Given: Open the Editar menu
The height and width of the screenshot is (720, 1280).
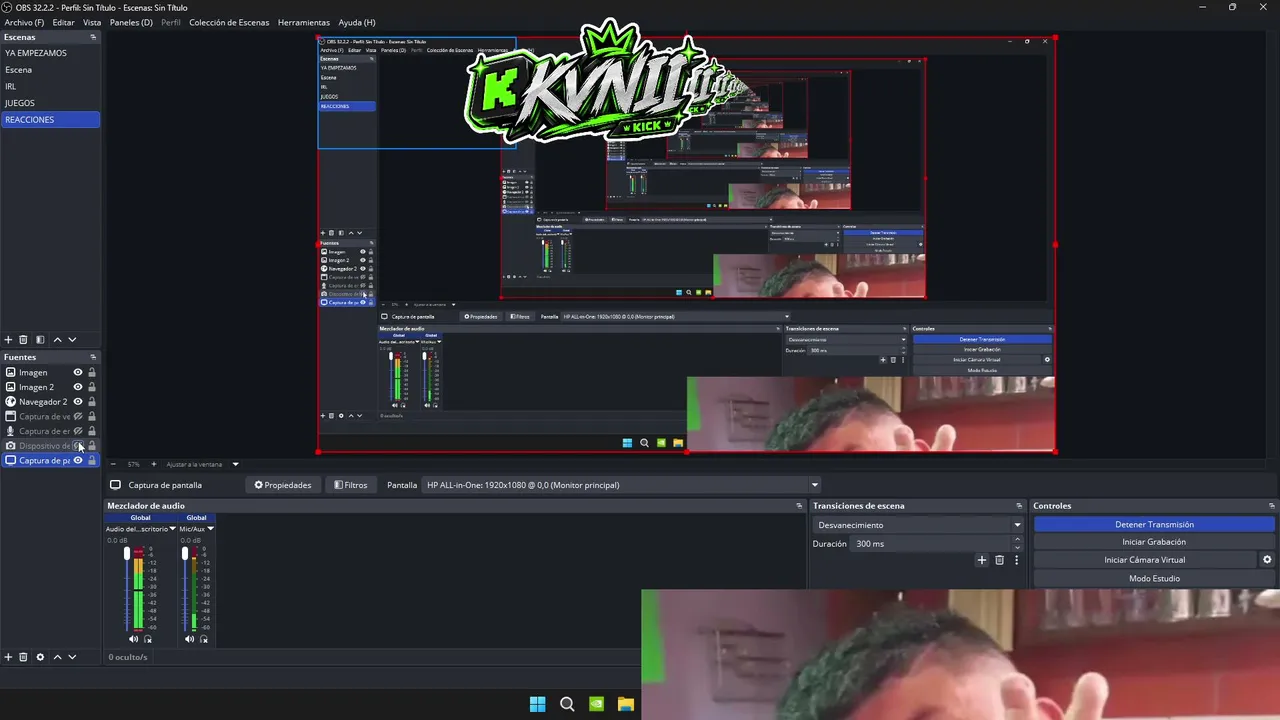Looking at the screenshot, I should [63, 22].
